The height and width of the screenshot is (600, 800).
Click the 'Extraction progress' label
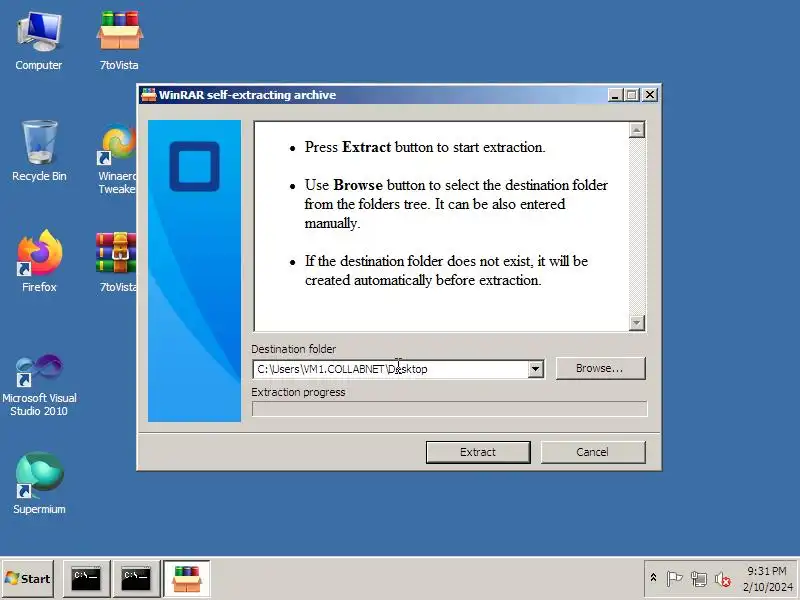298,392
